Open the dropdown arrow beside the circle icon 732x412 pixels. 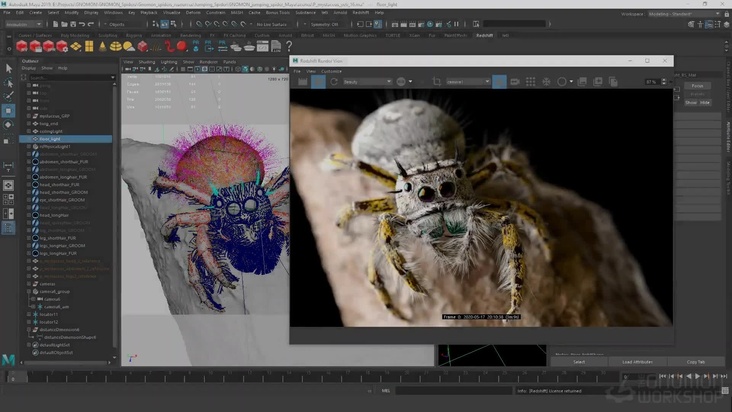[x=571, y=82]
